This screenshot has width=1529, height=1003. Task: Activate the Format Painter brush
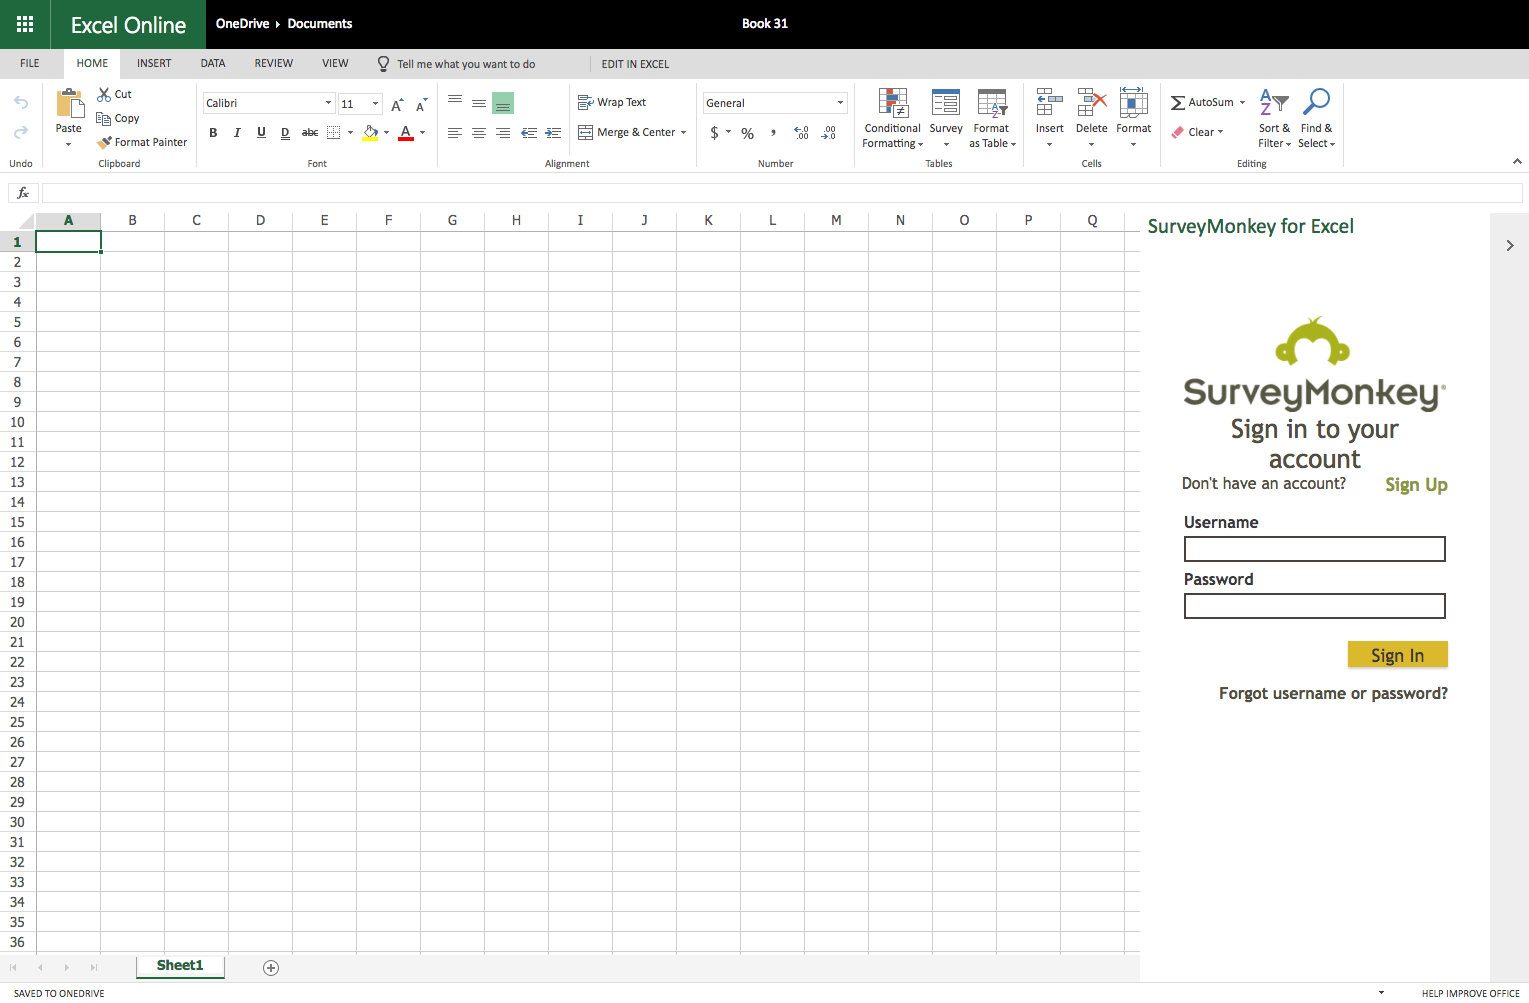[x=104, y=142]
